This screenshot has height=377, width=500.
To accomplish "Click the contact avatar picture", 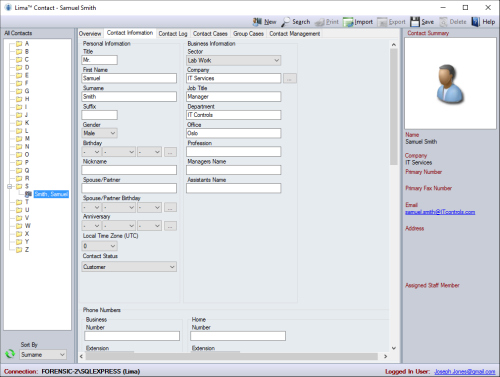I will click(450, 83).
